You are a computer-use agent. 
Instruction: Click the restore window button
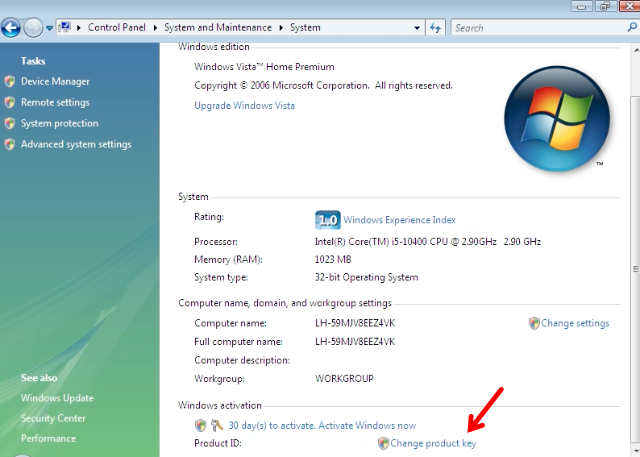pyautogui.click(x=605, y=6)
